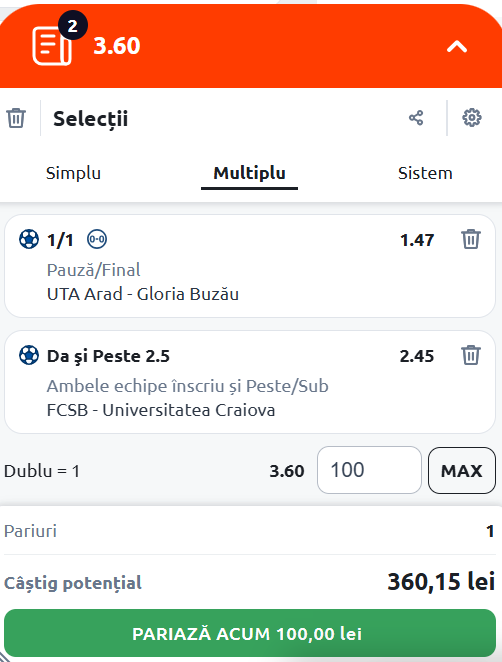Open the FCSB - Universitatea Craiova match
502x662 pixels.
[161, 410]
